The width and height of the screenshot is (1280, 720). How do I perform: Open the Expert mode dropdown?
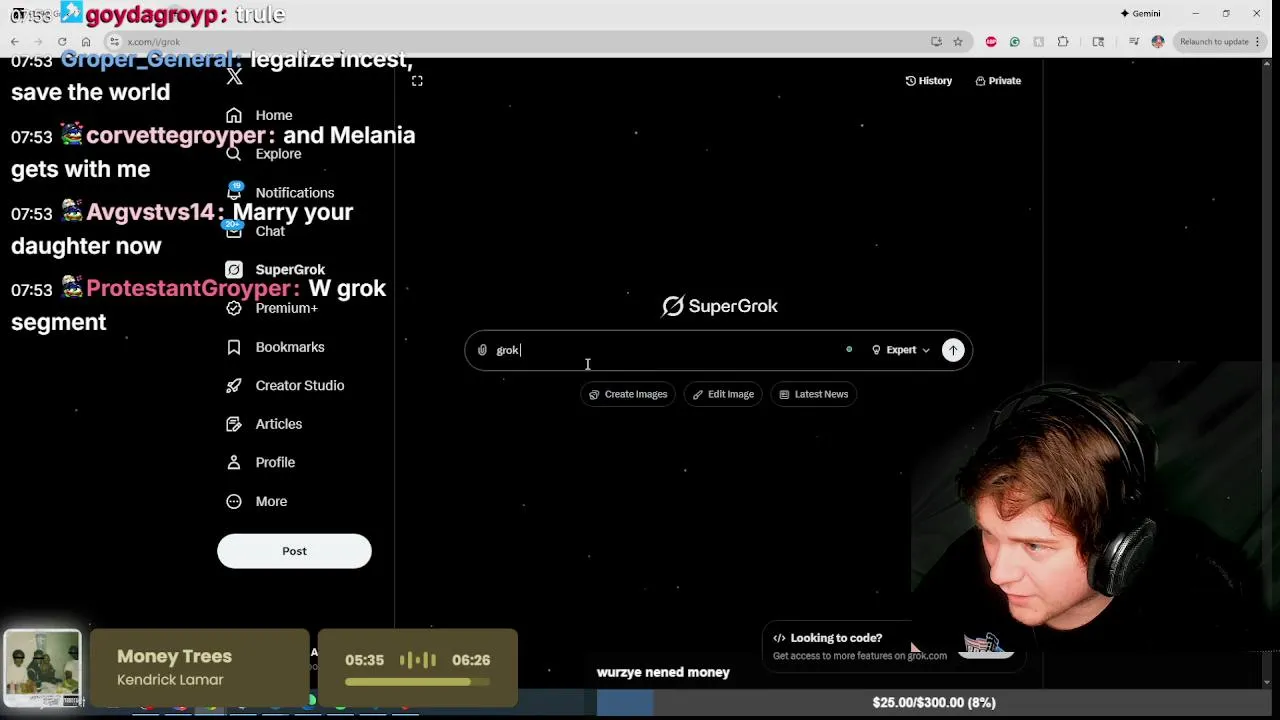(x=901, y=350)
